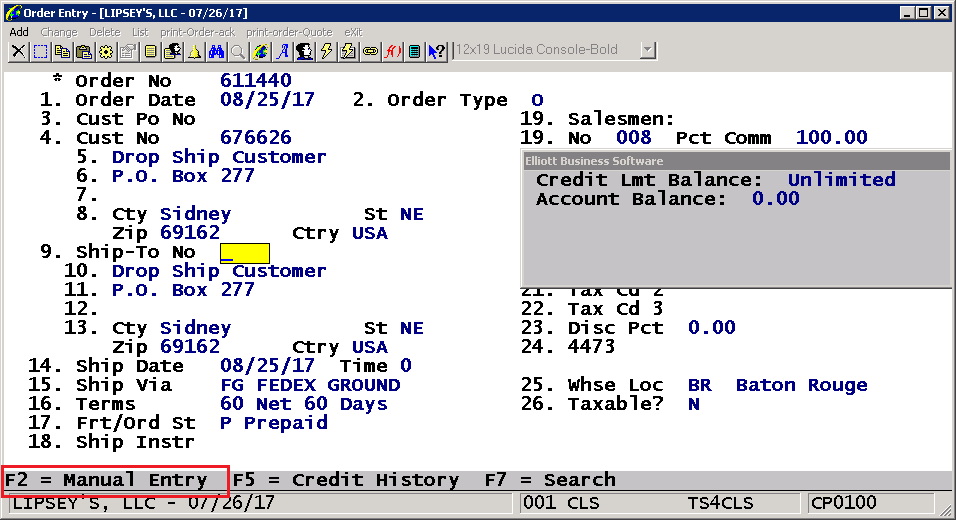Click F7 = Search option
Viewport: 956px width, 520px height.
tap(550, 480)
